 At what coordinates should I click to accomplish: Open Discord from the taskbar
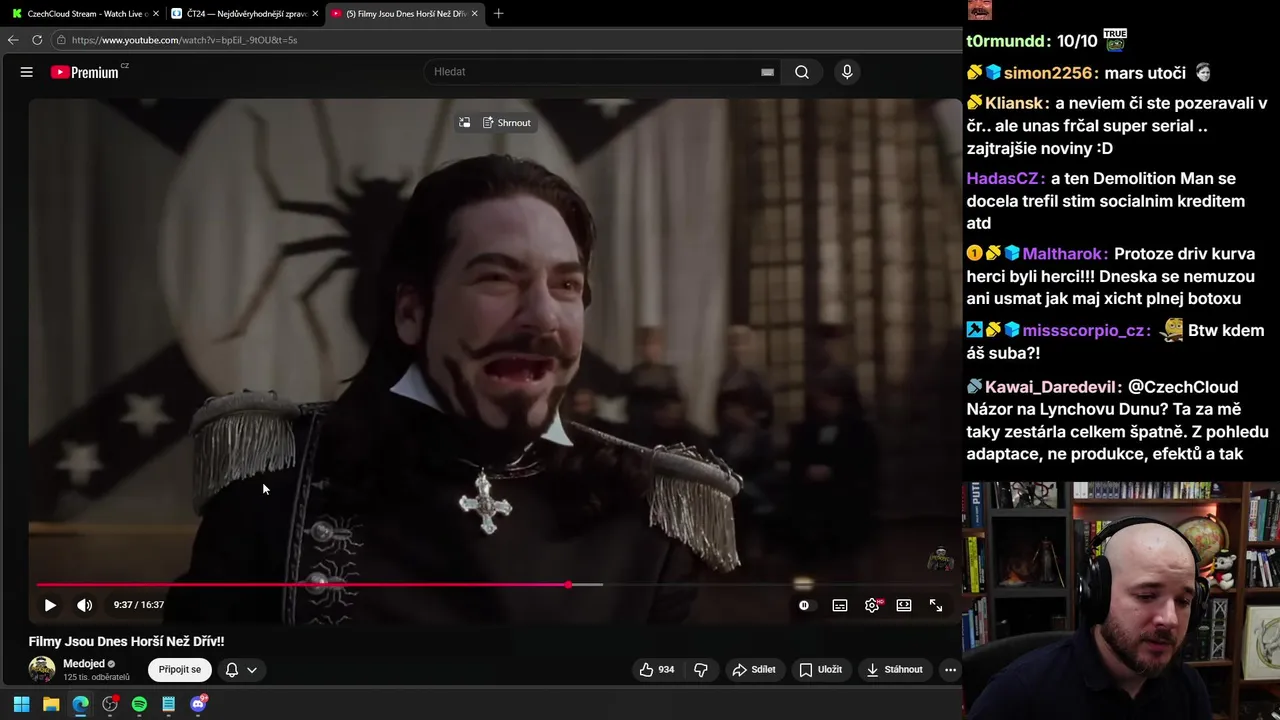pyautogui.click(x=198, y=704)
